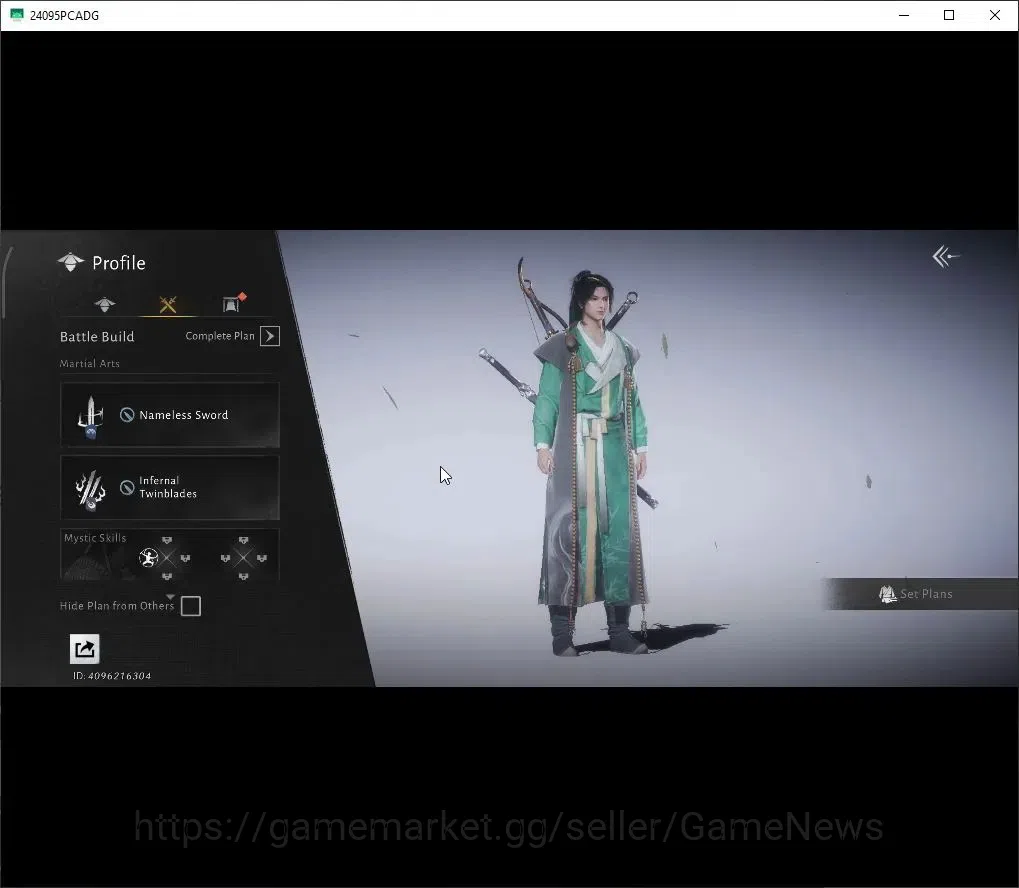Viewport: 1019px width, 888px height.
Task: Click the share export icon above ID
Action: point(84,649)
